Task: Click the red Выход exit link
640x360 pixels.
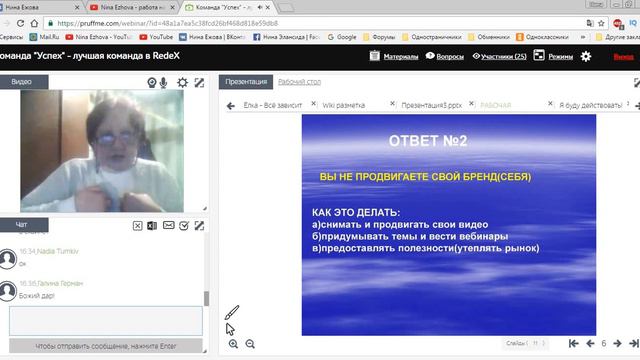Action: [x=624, y=57]
